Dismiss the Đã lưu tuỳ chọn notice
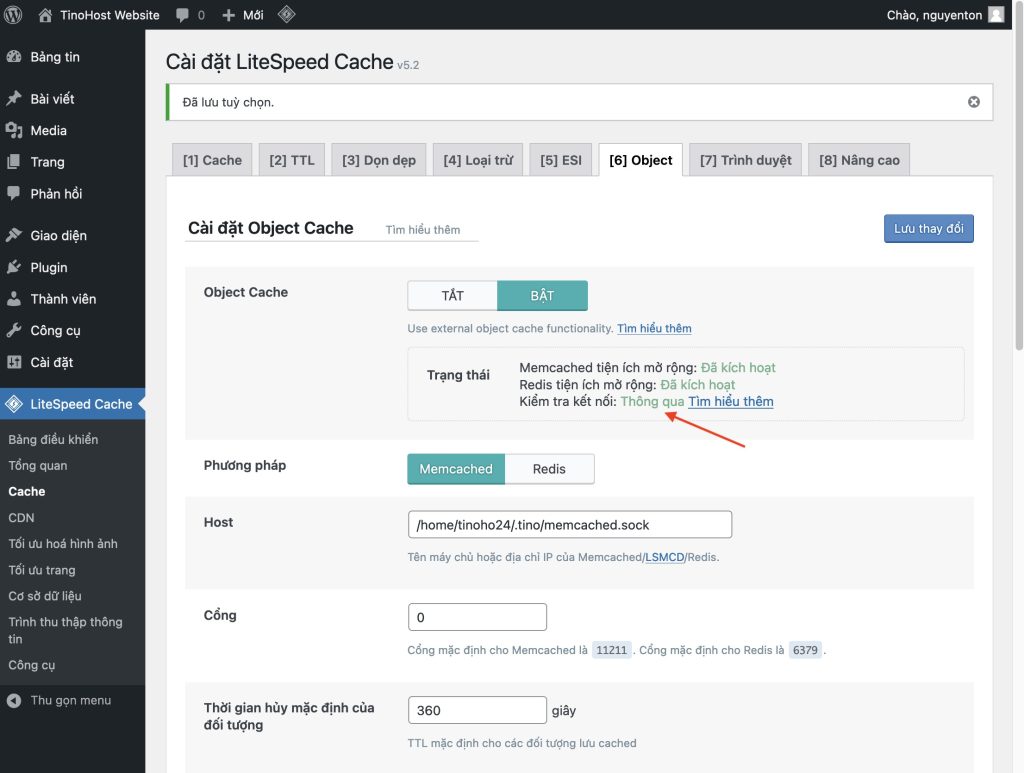Viewport: 1024px width, 773px height. [974, 102]
